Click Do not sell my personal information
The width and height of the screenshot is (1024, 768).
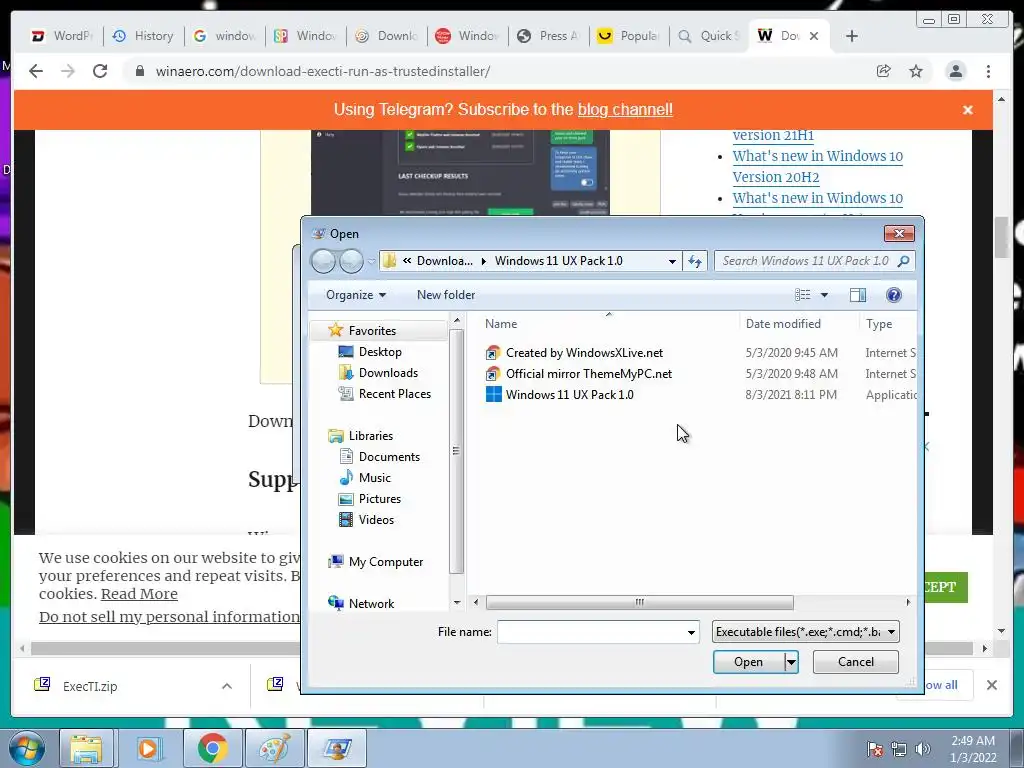(x=170, y=617)
